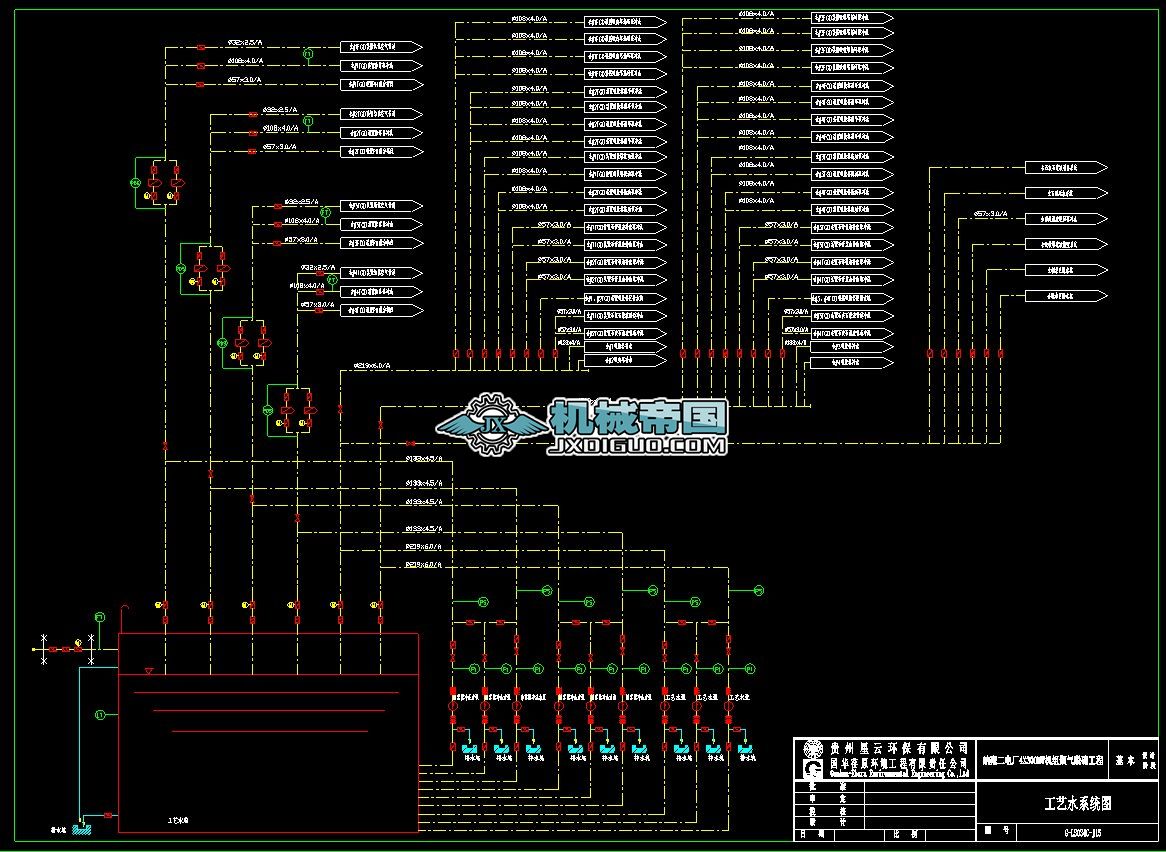
Task: Select the drawing title 工艺水系统图
Action: tap(1078, 804)
